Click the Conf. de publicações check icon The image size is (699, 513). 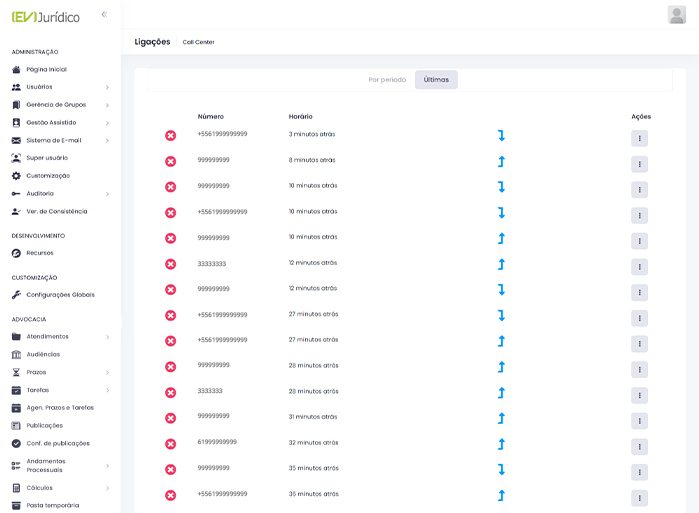point(16,443)
